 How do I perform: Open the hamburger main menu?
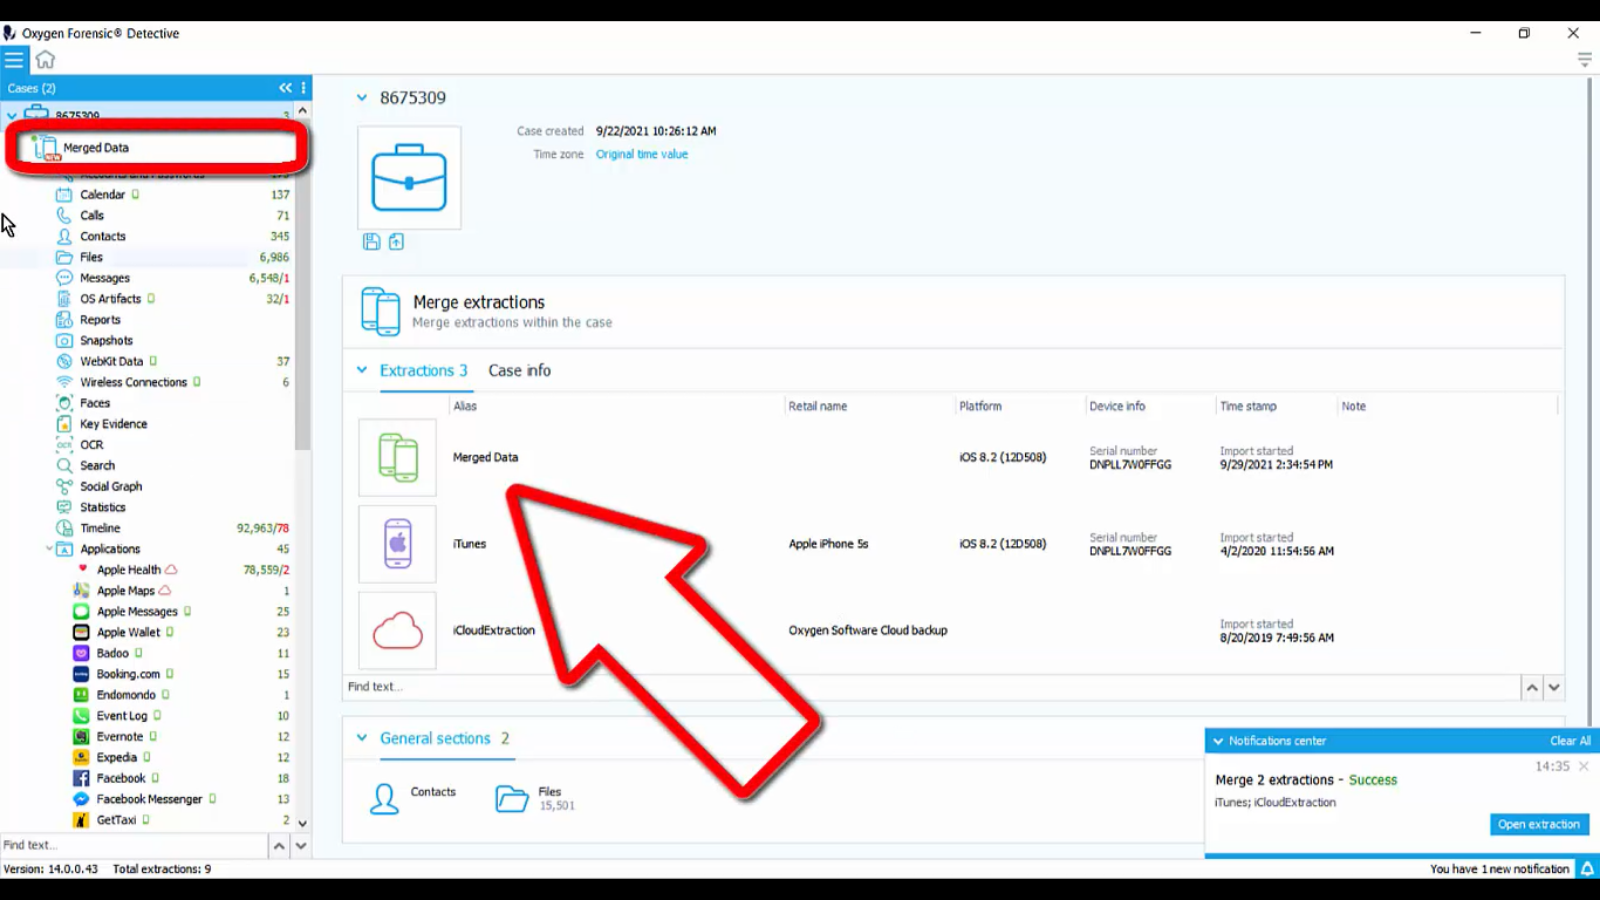(x=14, y=60)
